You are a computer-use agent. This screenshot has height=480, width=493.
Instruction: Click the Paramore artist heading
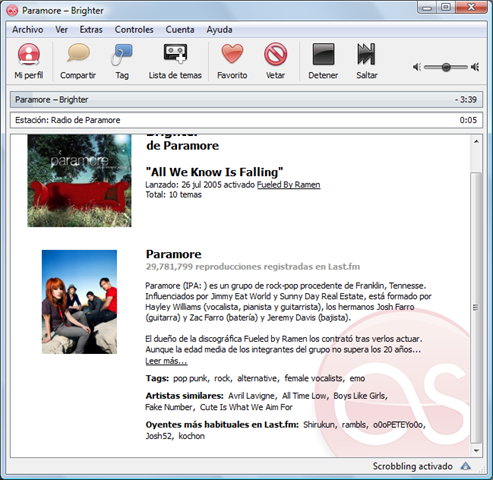[x=174, y=254]
